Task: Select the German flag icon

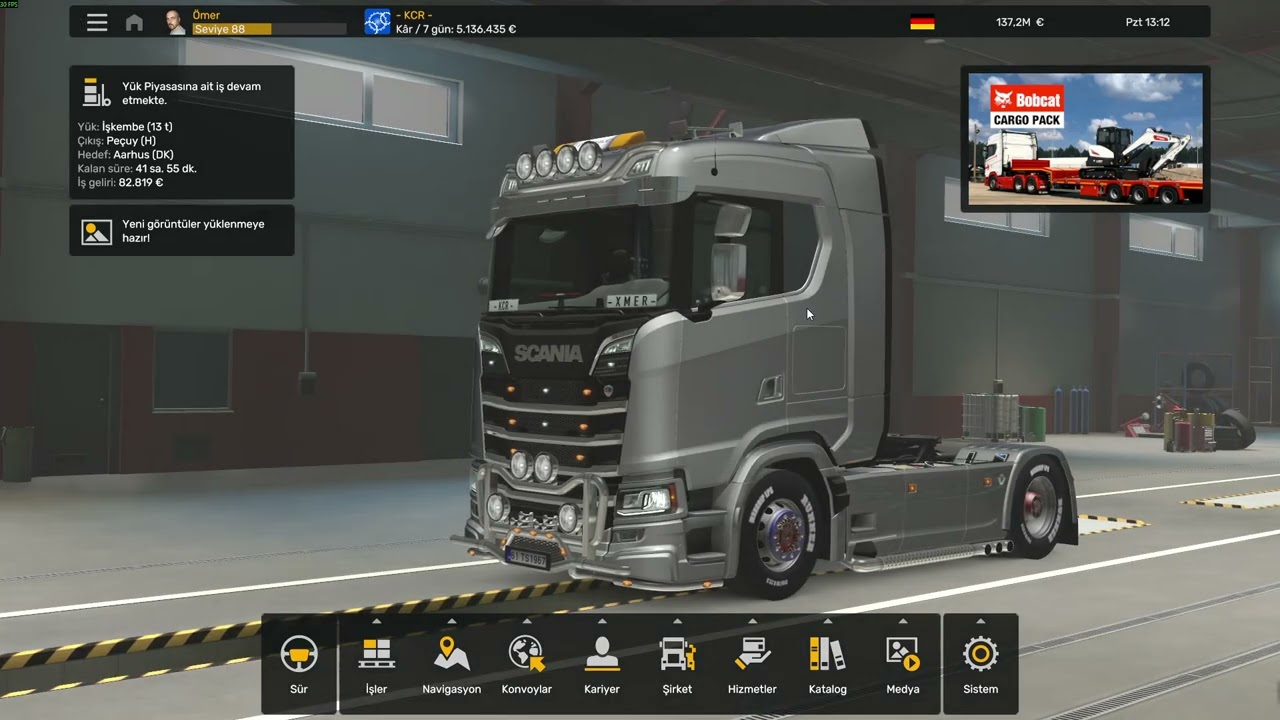Action: pyautogui.click(x=922, y=22)
